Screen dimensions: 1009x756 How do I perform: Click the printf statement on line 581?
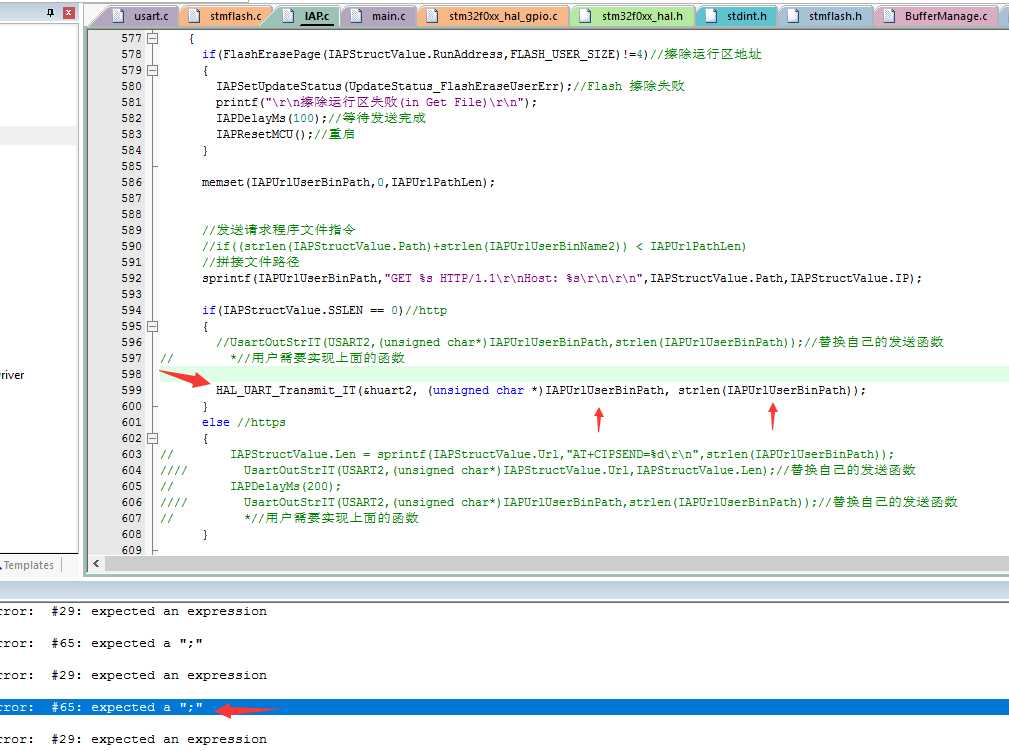coord(376,102)
